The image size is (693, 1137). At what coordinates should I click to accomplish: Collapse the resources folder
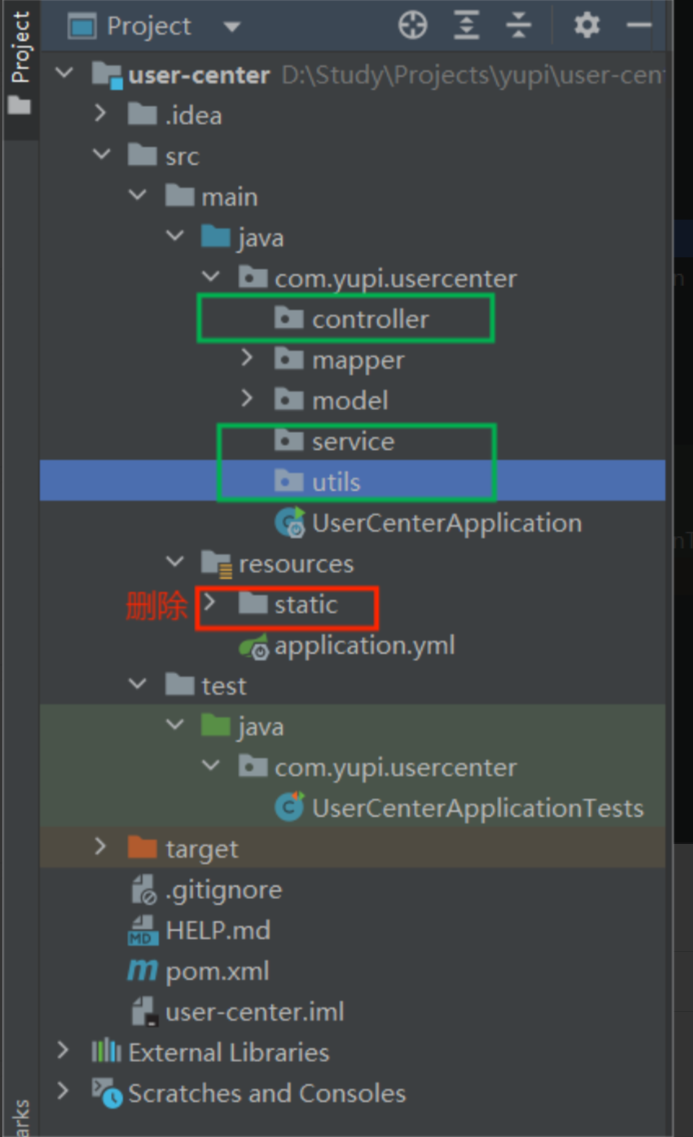pos(174,564)
